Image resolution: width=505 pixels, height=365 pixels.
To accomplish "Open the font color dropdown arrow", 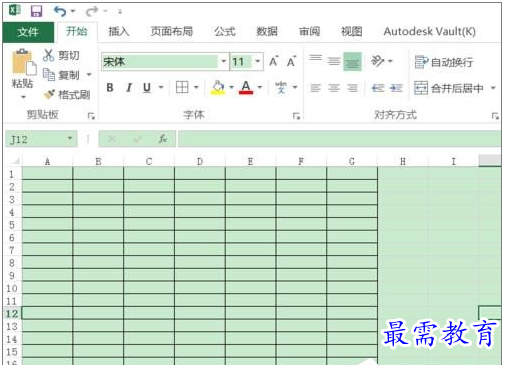I will 260,88.
